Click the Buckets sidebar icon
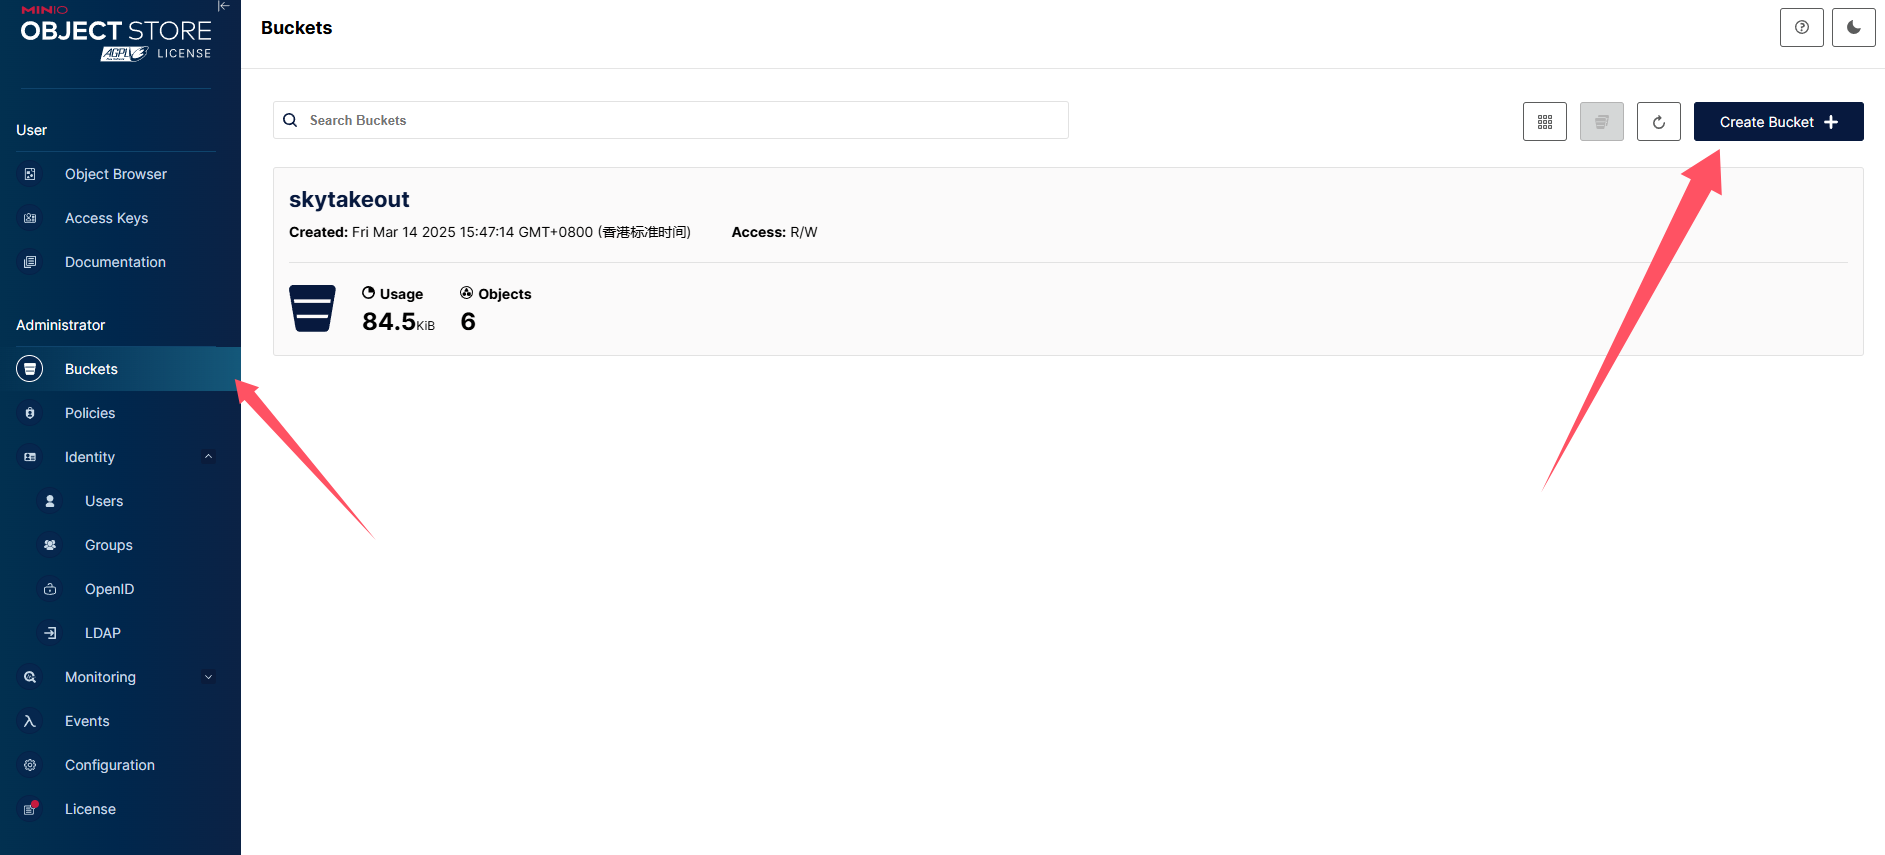1885x855 pixels. pyautogui.click(x=30, y=369)
